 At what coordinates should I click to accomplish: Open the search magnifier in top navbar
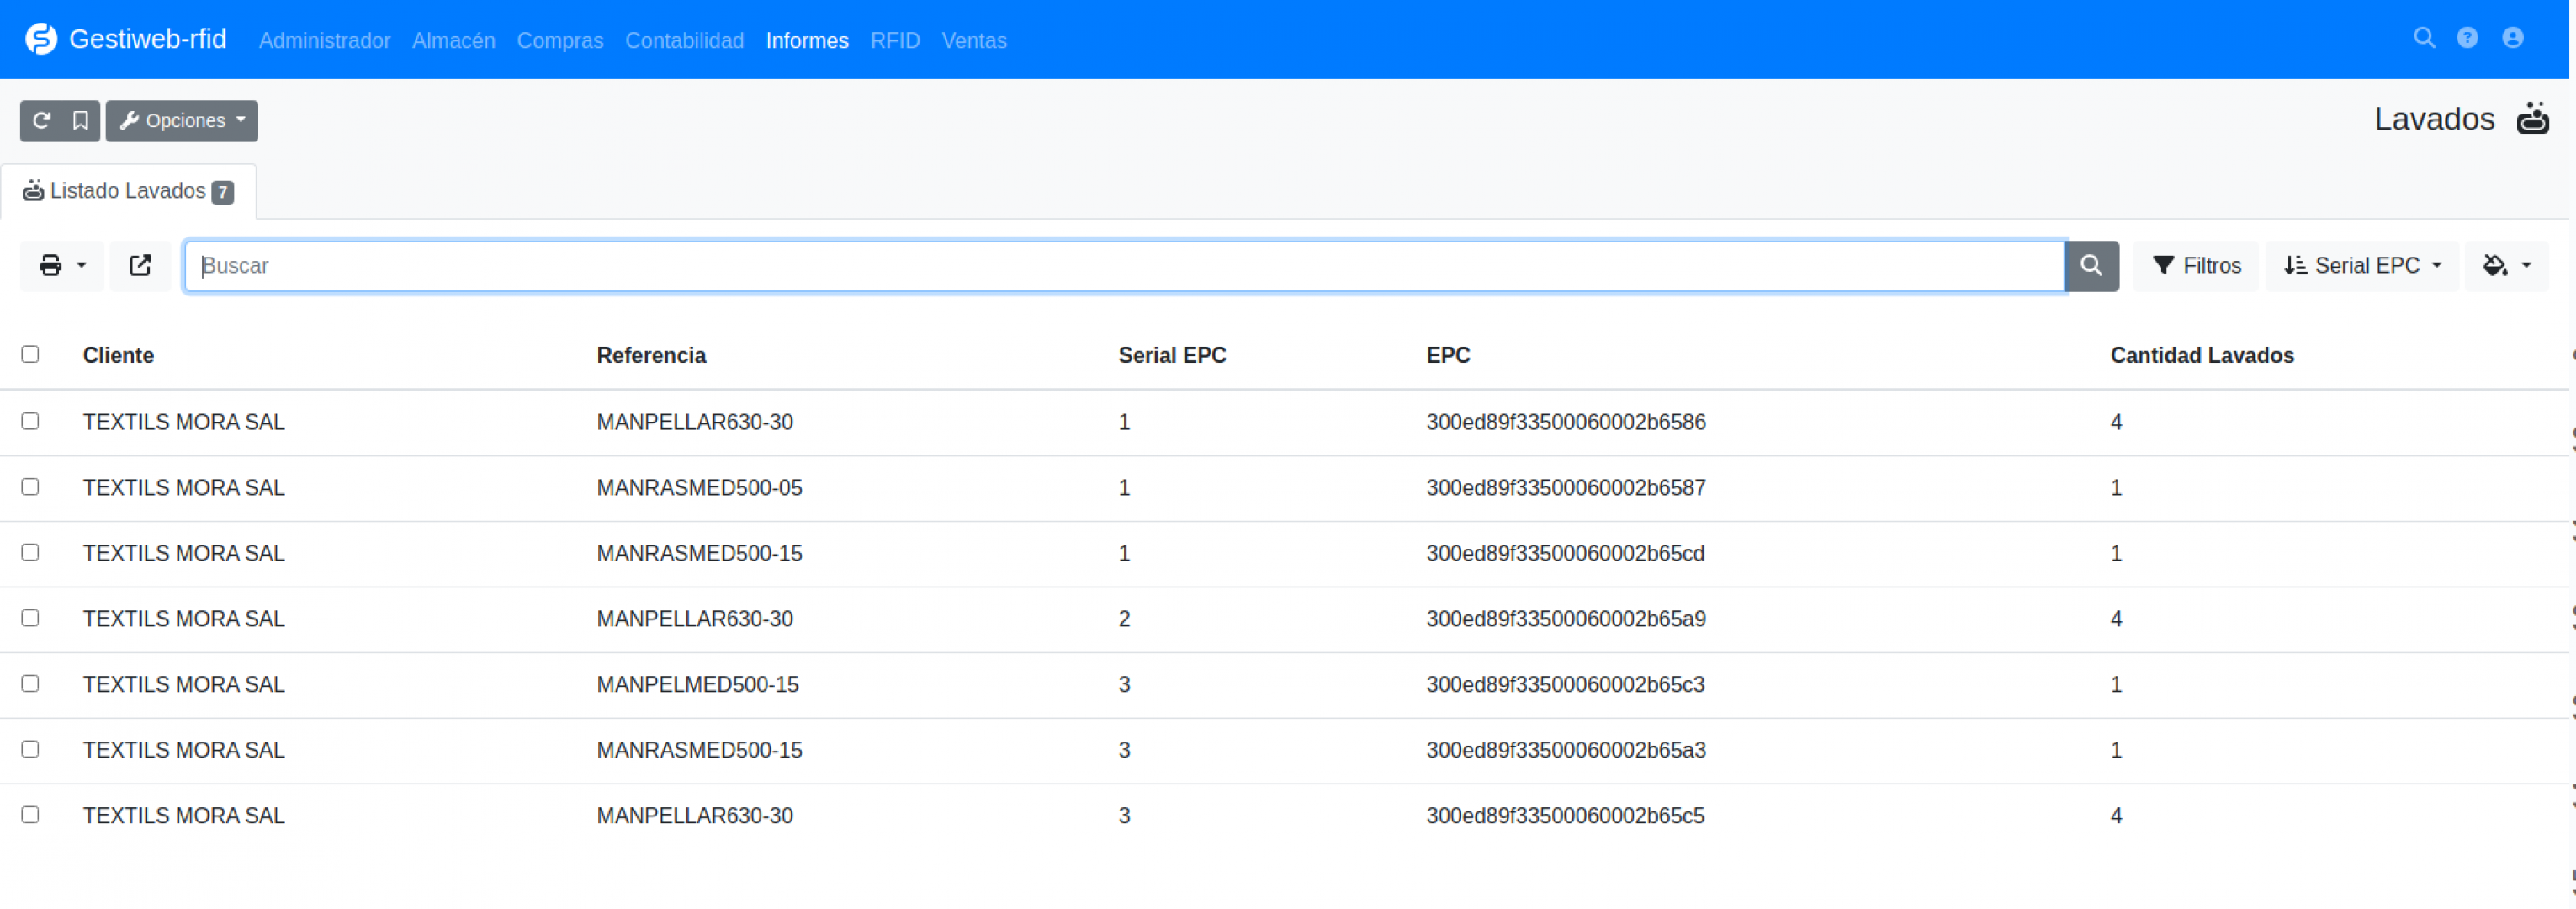pos(2424,38)
